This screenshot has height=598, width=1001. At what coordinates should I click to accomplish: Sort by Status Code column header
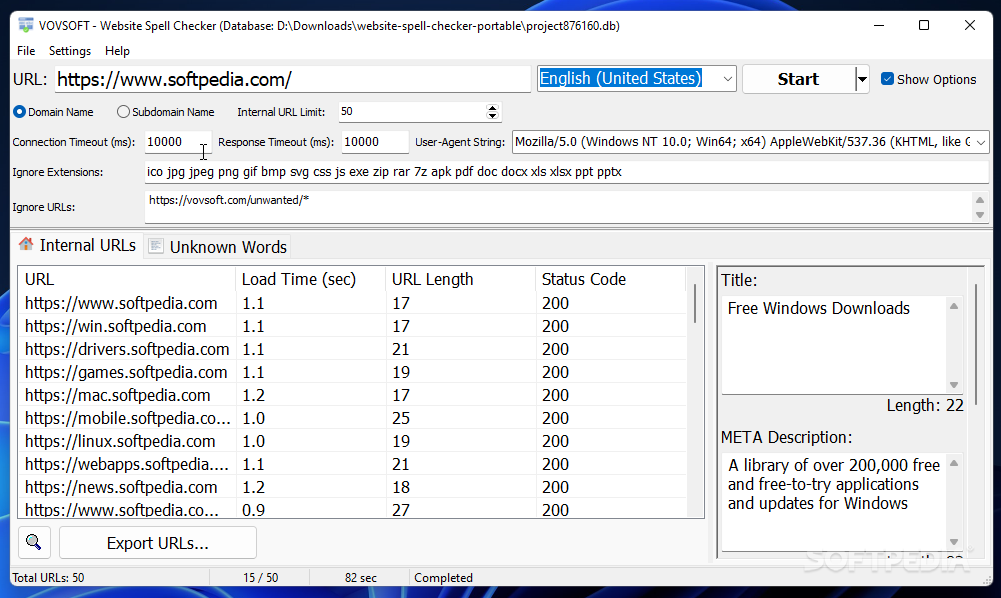610,279
